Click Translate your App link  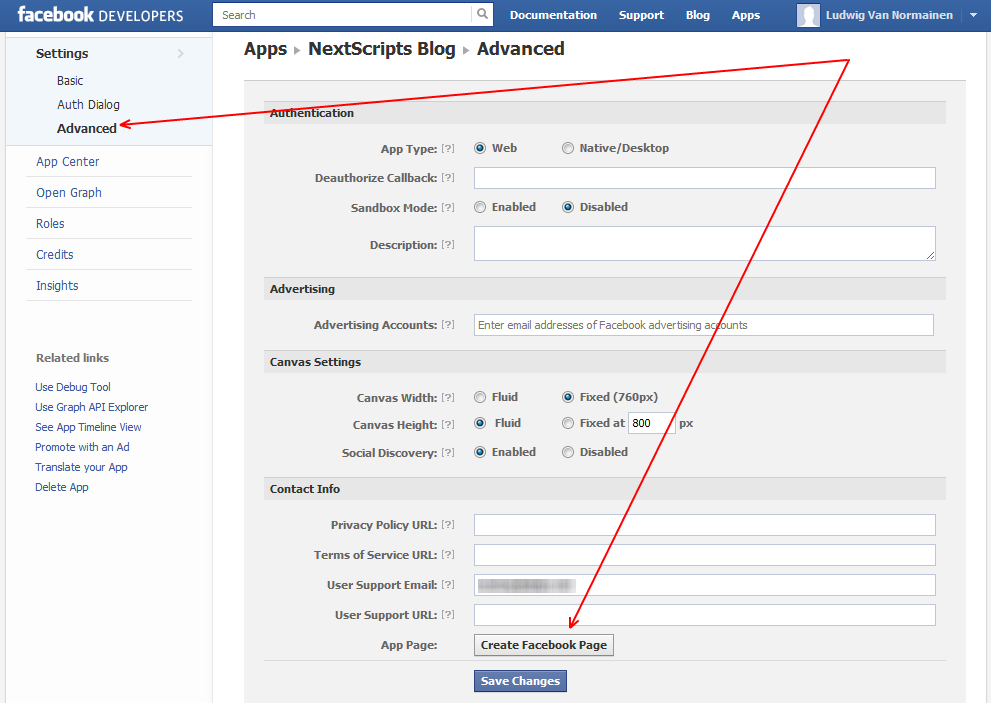(81, 467)
